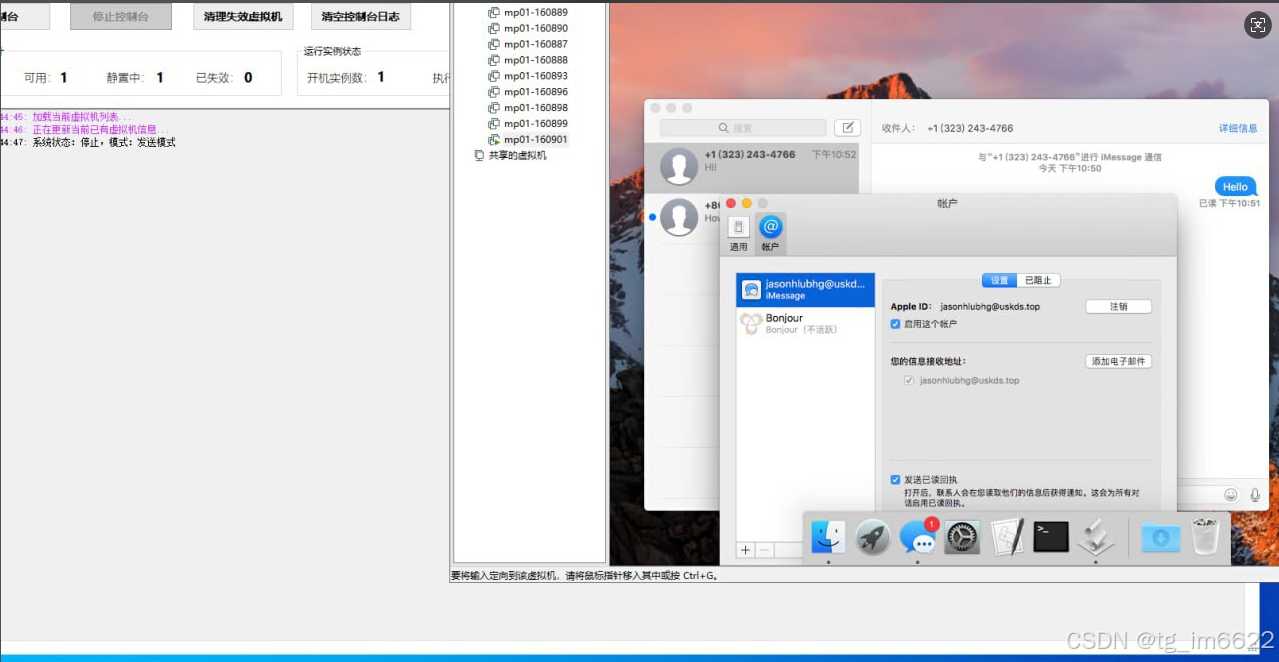Select the 设置 segment tab

click(999, 280)
